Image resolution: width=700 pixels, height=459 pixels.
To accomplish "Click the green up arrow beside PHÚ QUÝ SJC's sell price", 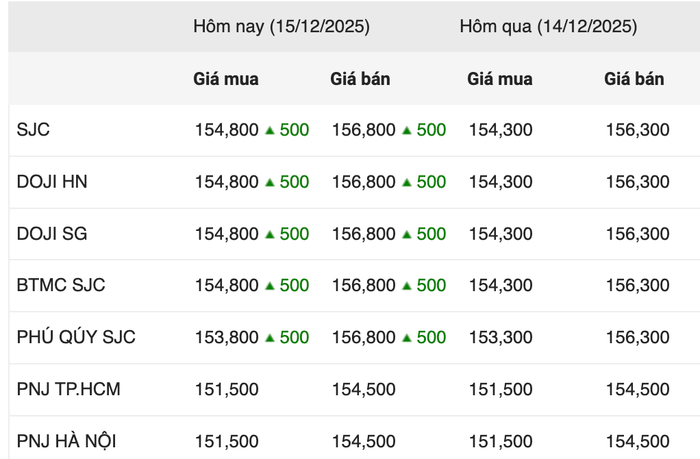I will pos(406,338).
